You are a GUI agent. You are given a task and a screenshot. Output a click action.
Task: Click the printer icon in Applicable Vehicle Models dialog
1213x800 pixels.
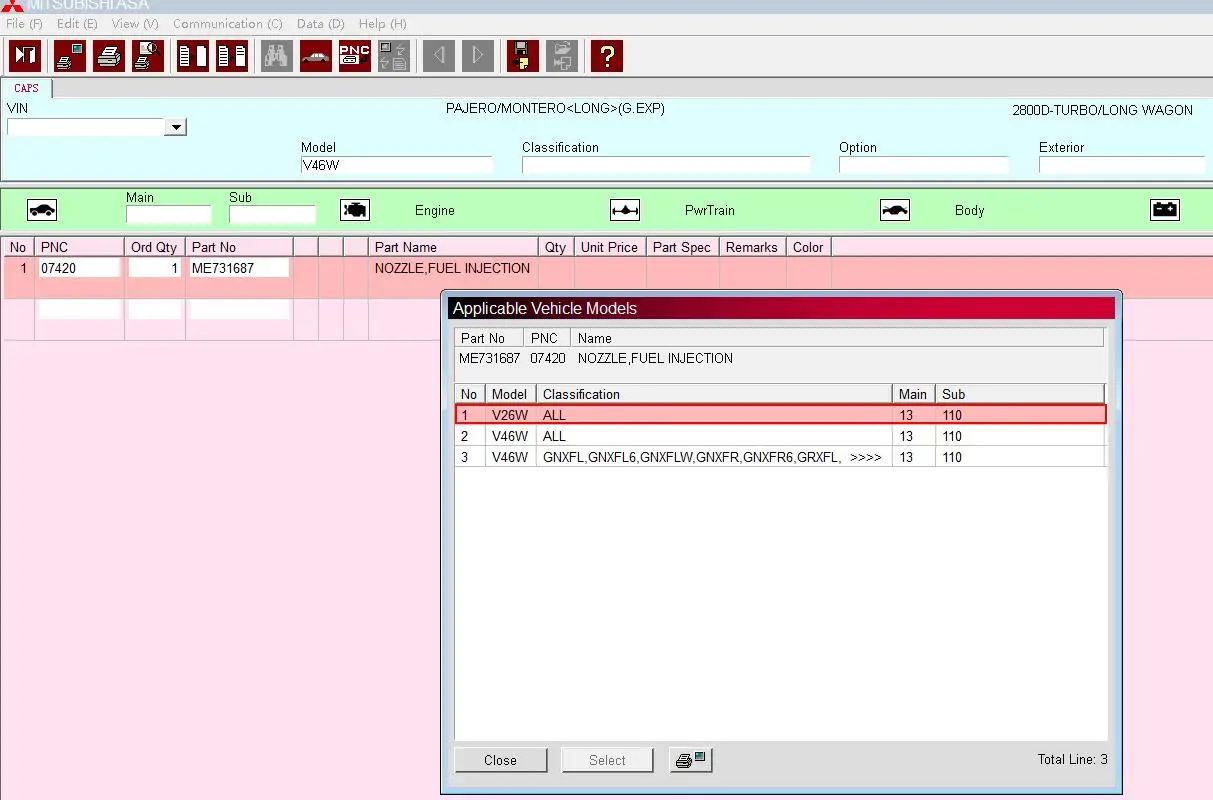click(x=691, y=760)
